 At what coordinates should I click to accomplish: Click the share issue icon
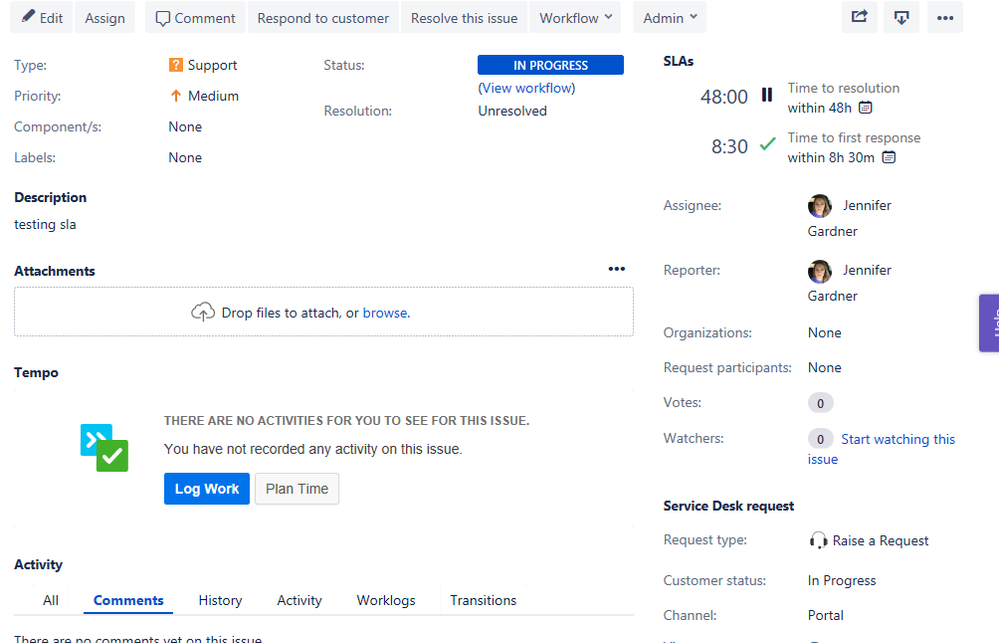point(859,17)
